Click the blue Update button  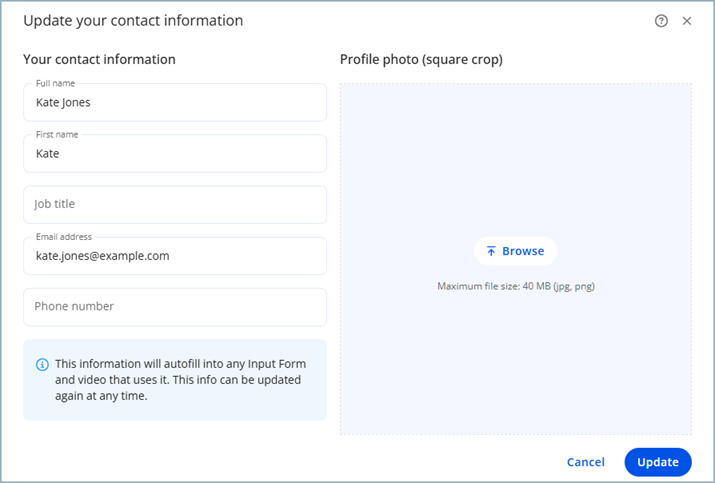pos(657,462)
